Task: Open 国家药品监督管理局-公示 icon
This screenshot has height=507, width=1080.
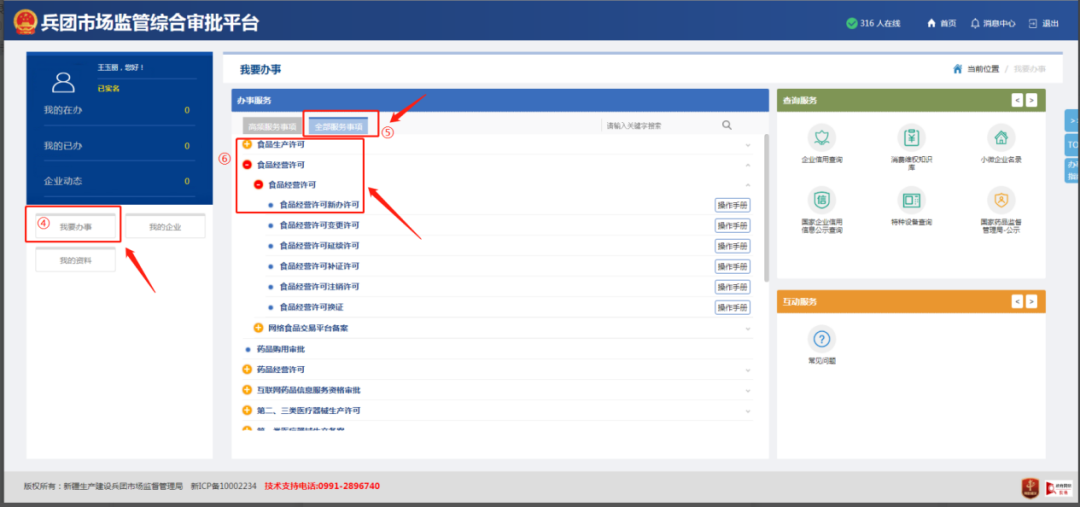Action: pos(1001,200)
